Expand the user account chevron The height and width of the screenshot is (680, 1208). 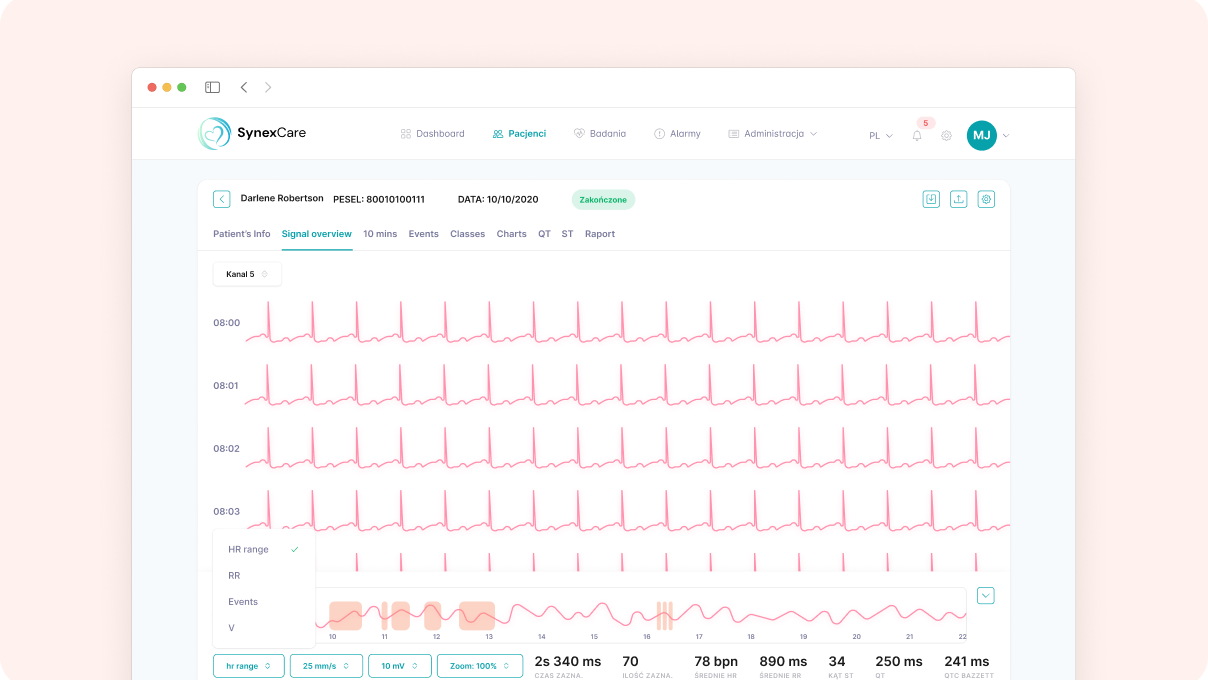coord(1006,136)
